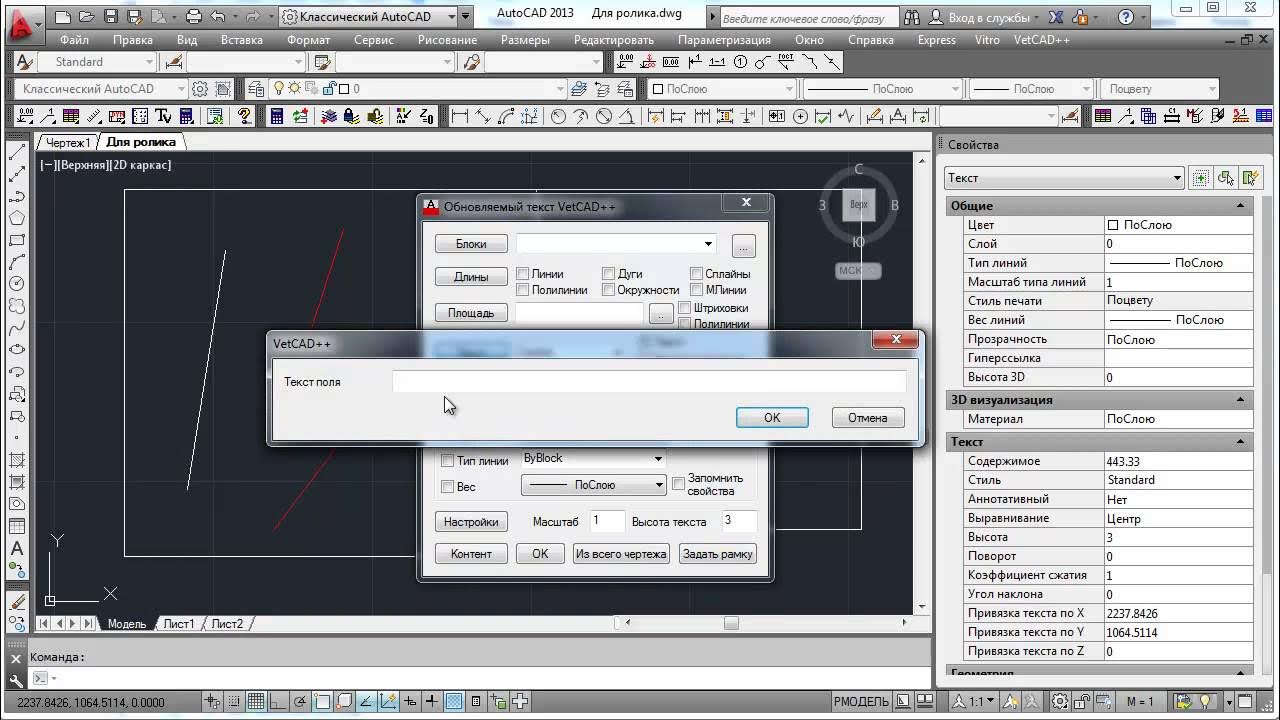The image size is (1280, 720).
Task: Open the ByBlock line type dropdown
Action: click(593, 458)
